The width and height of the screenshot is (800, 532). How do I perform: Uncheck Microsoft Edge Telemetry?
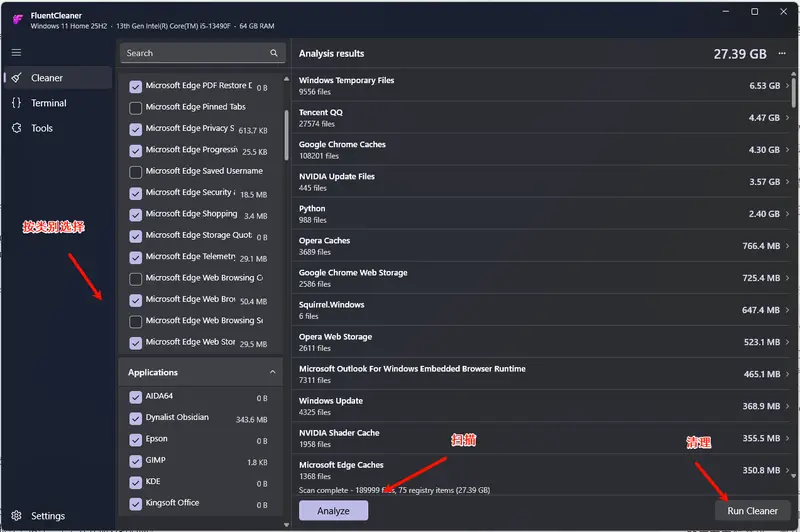pos(135,258)
